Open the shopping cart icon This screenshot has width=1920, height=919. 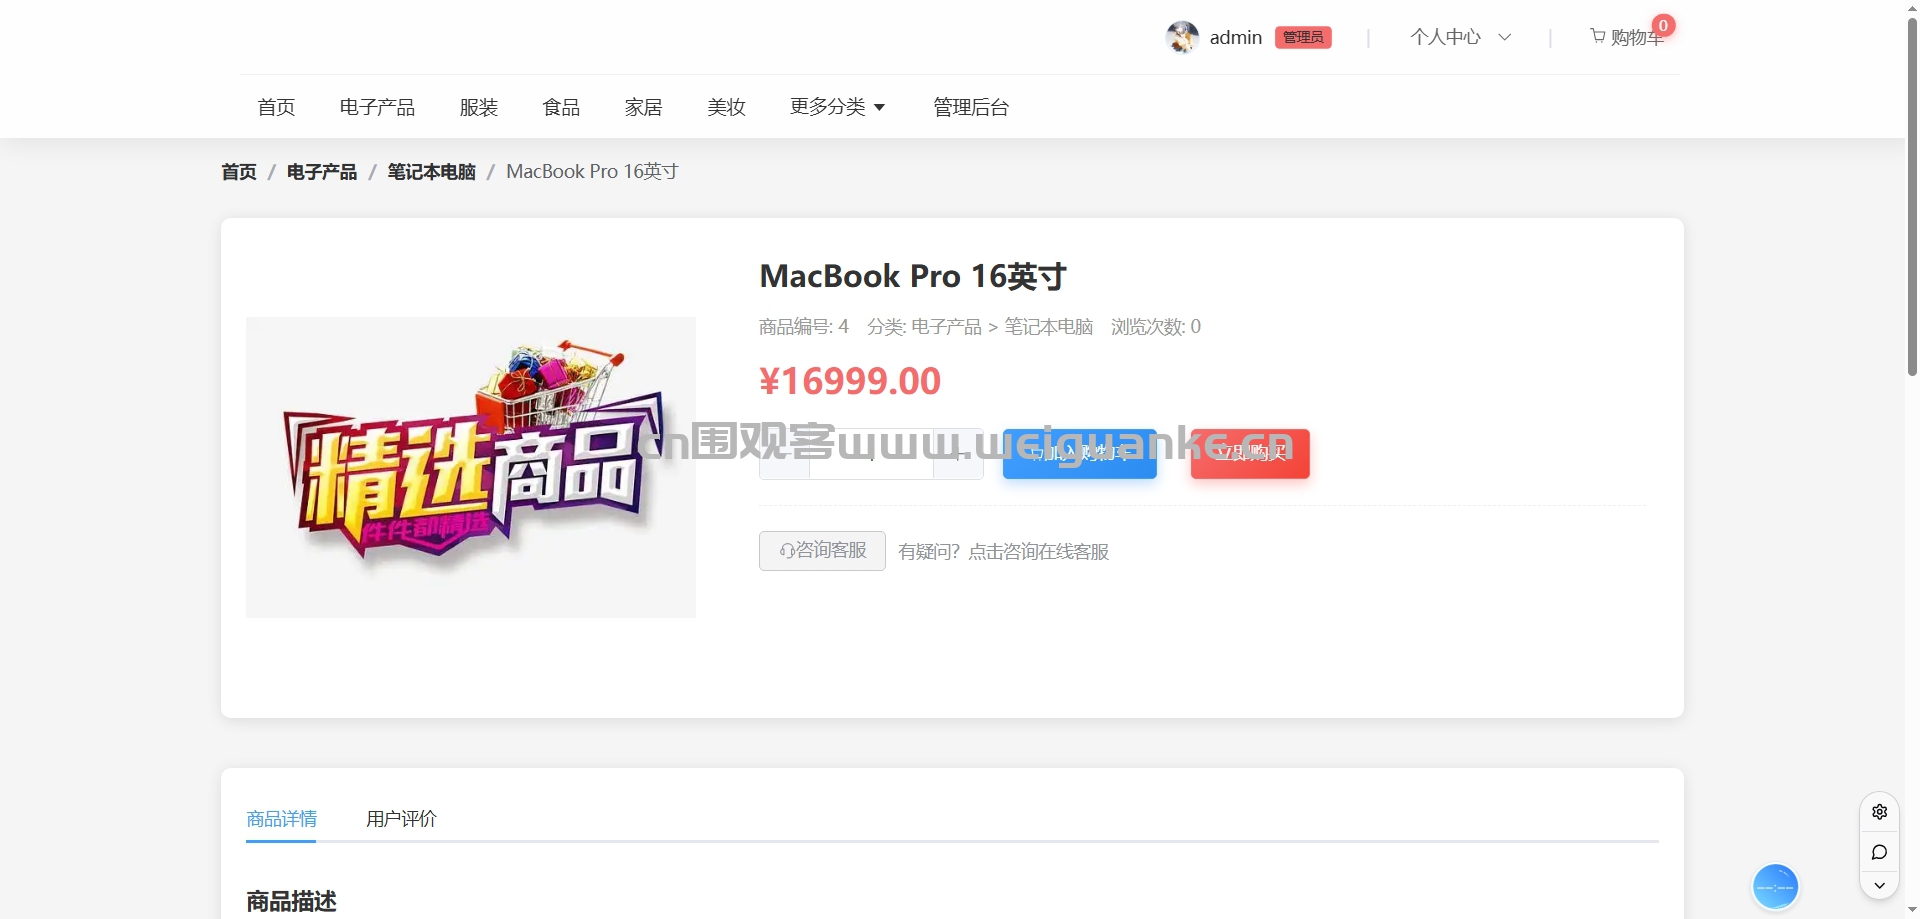pos(1598,36)
